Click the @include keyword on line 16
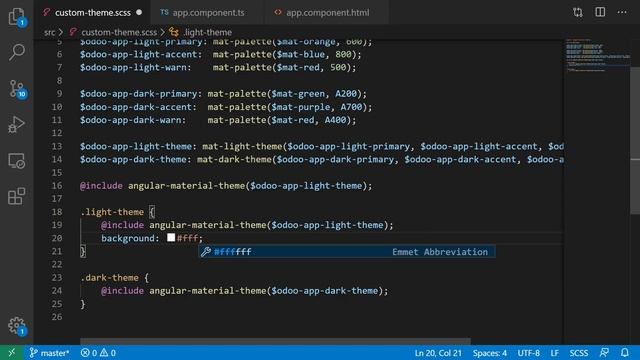Image resolution: width=640 pixels, height=360 pixels. coord(101,186)
